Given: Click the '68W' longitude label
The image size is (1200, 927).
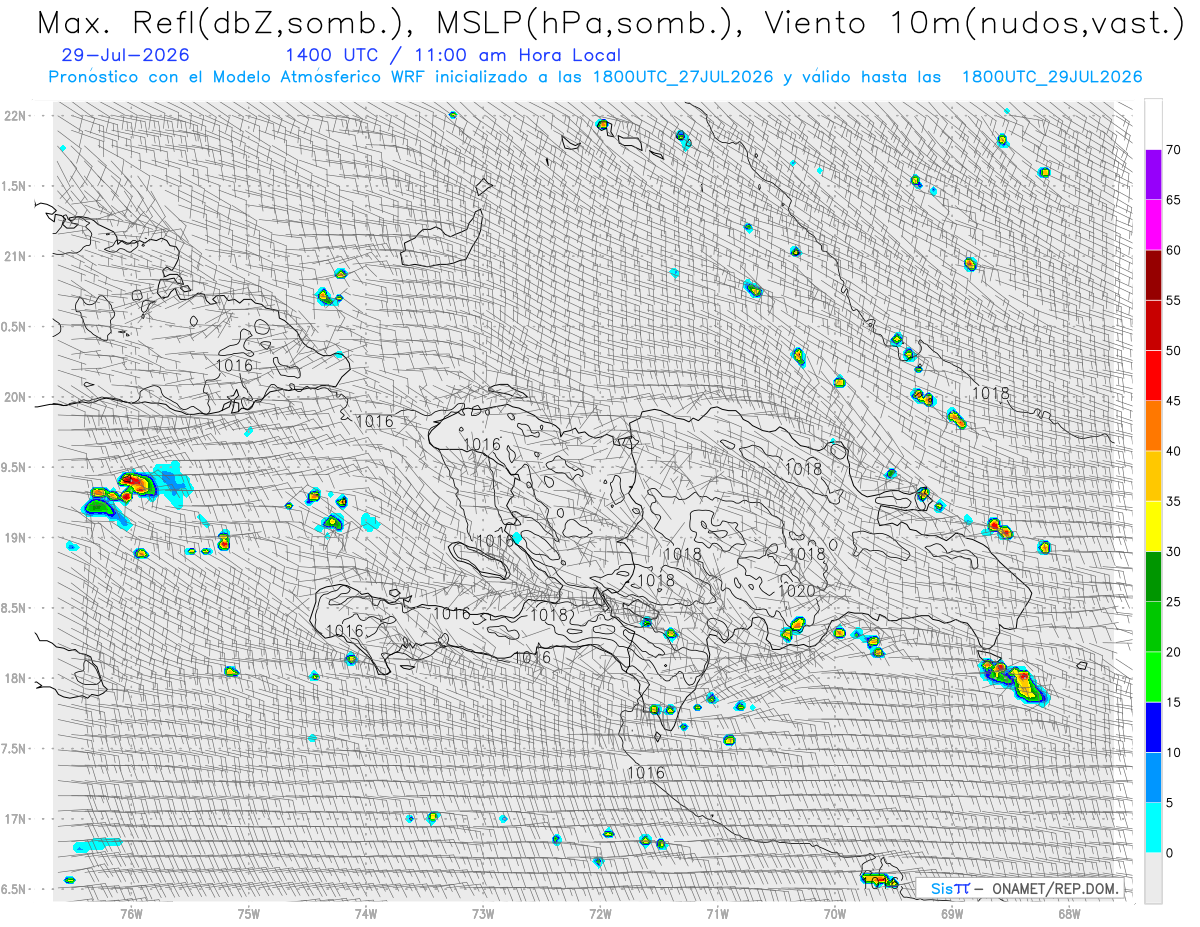Looking at the screenshot, I should [1068, 913].
